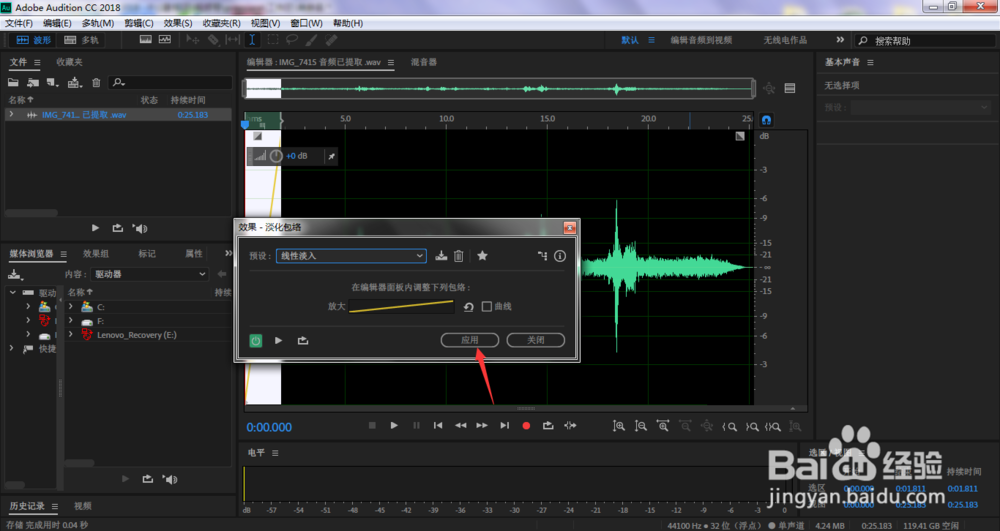Open the preset dropdown in the effect dialog
Screen dimensions: 1000x531
coord(351,256)
